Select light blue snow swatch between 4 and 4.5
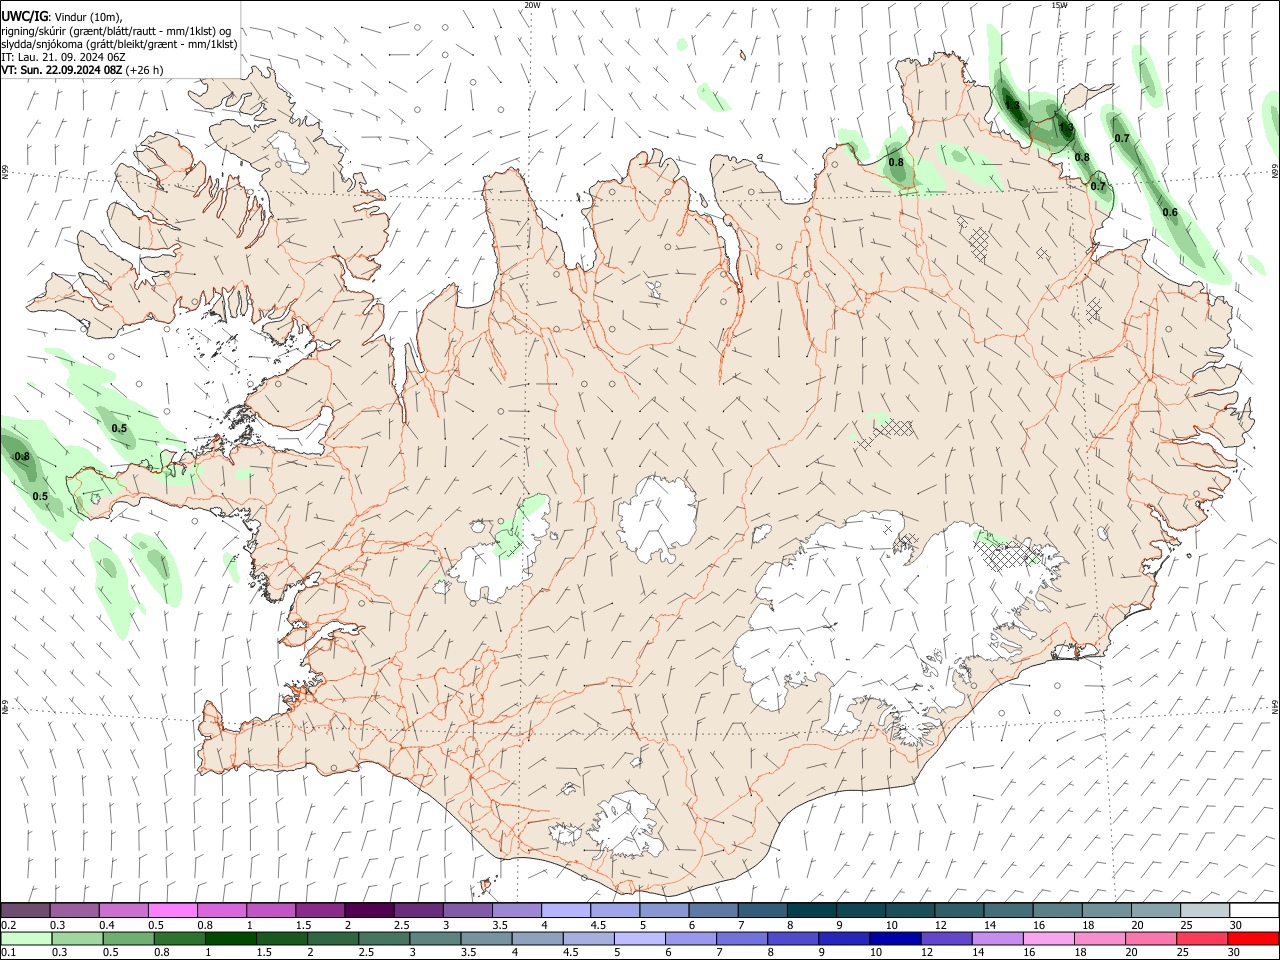The width and height of the screenshot is (1280, 960). [565, 911]
